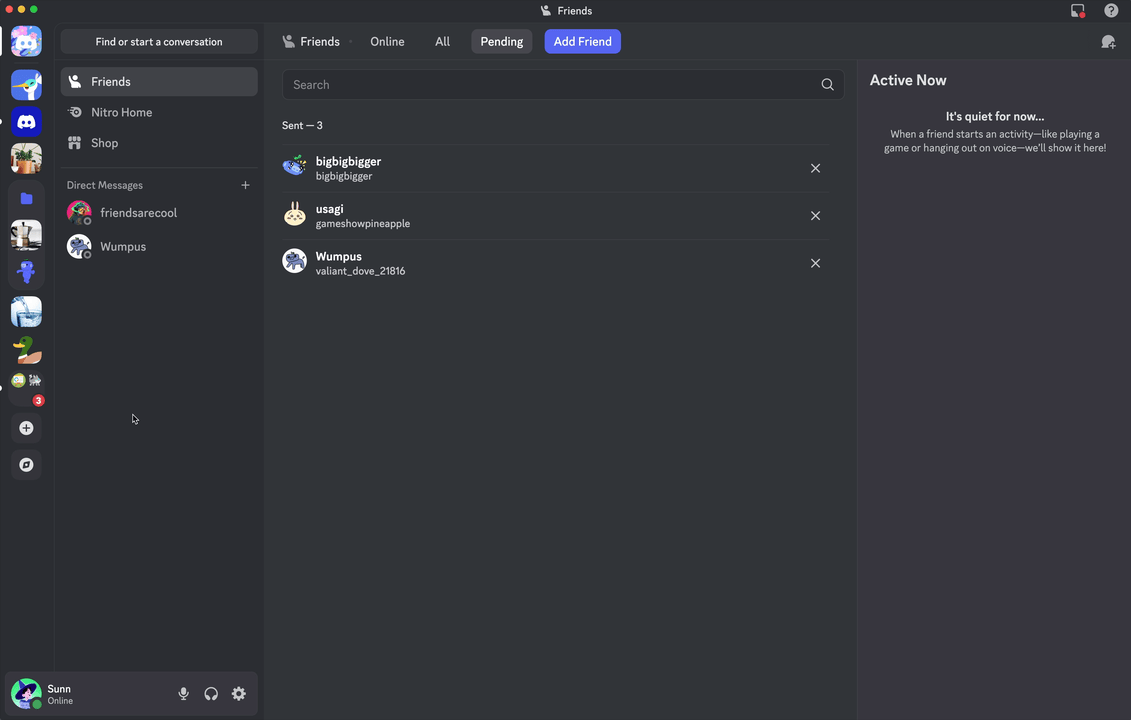Create a new DM with plus icon
The height and width of the screenshot is (720, 1131).
[245, 185]
